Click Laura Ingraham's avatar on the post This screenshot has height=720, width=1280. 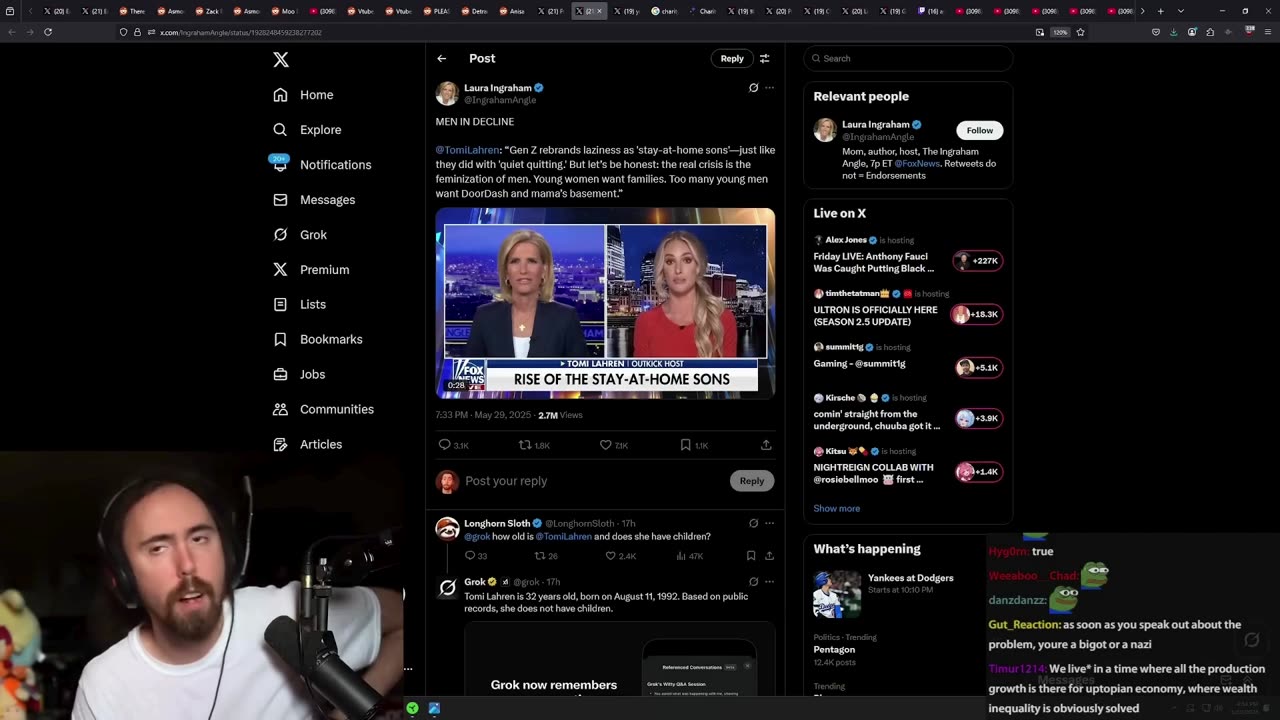(x=447, y=93)
